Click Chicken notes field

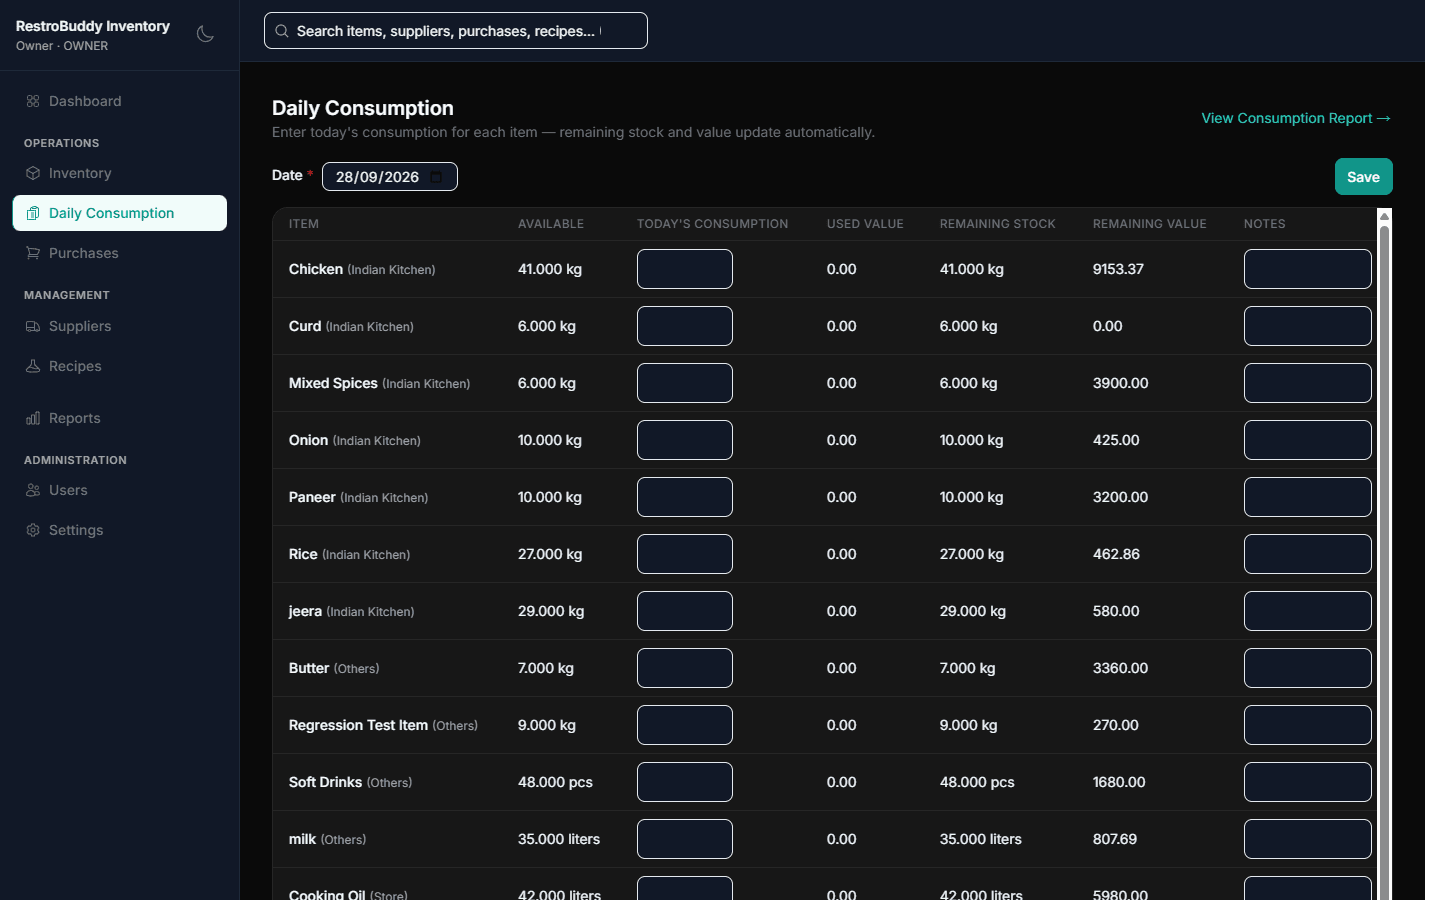(1308, 269)
